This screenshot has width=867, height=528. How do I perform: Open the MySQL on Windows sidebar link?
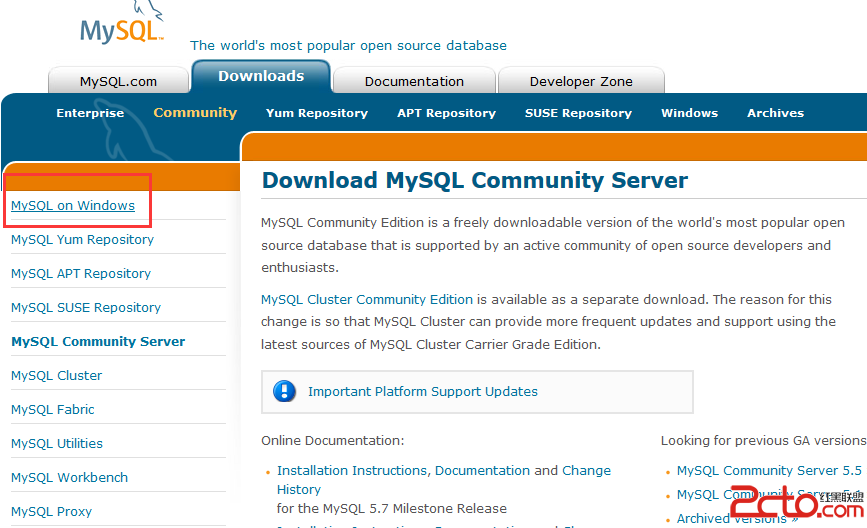[x=73, y=206]
